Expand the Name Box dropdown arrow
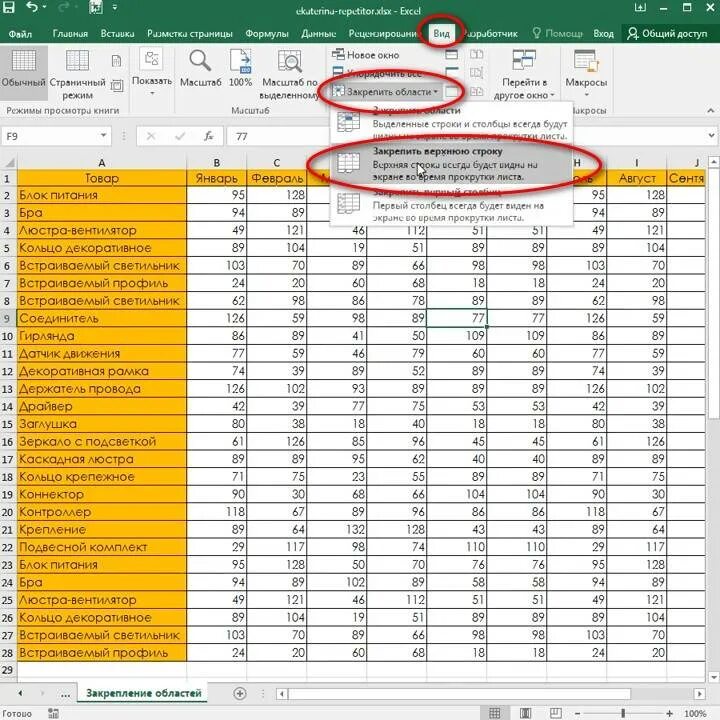720x720 pixels. coord(104,135)
